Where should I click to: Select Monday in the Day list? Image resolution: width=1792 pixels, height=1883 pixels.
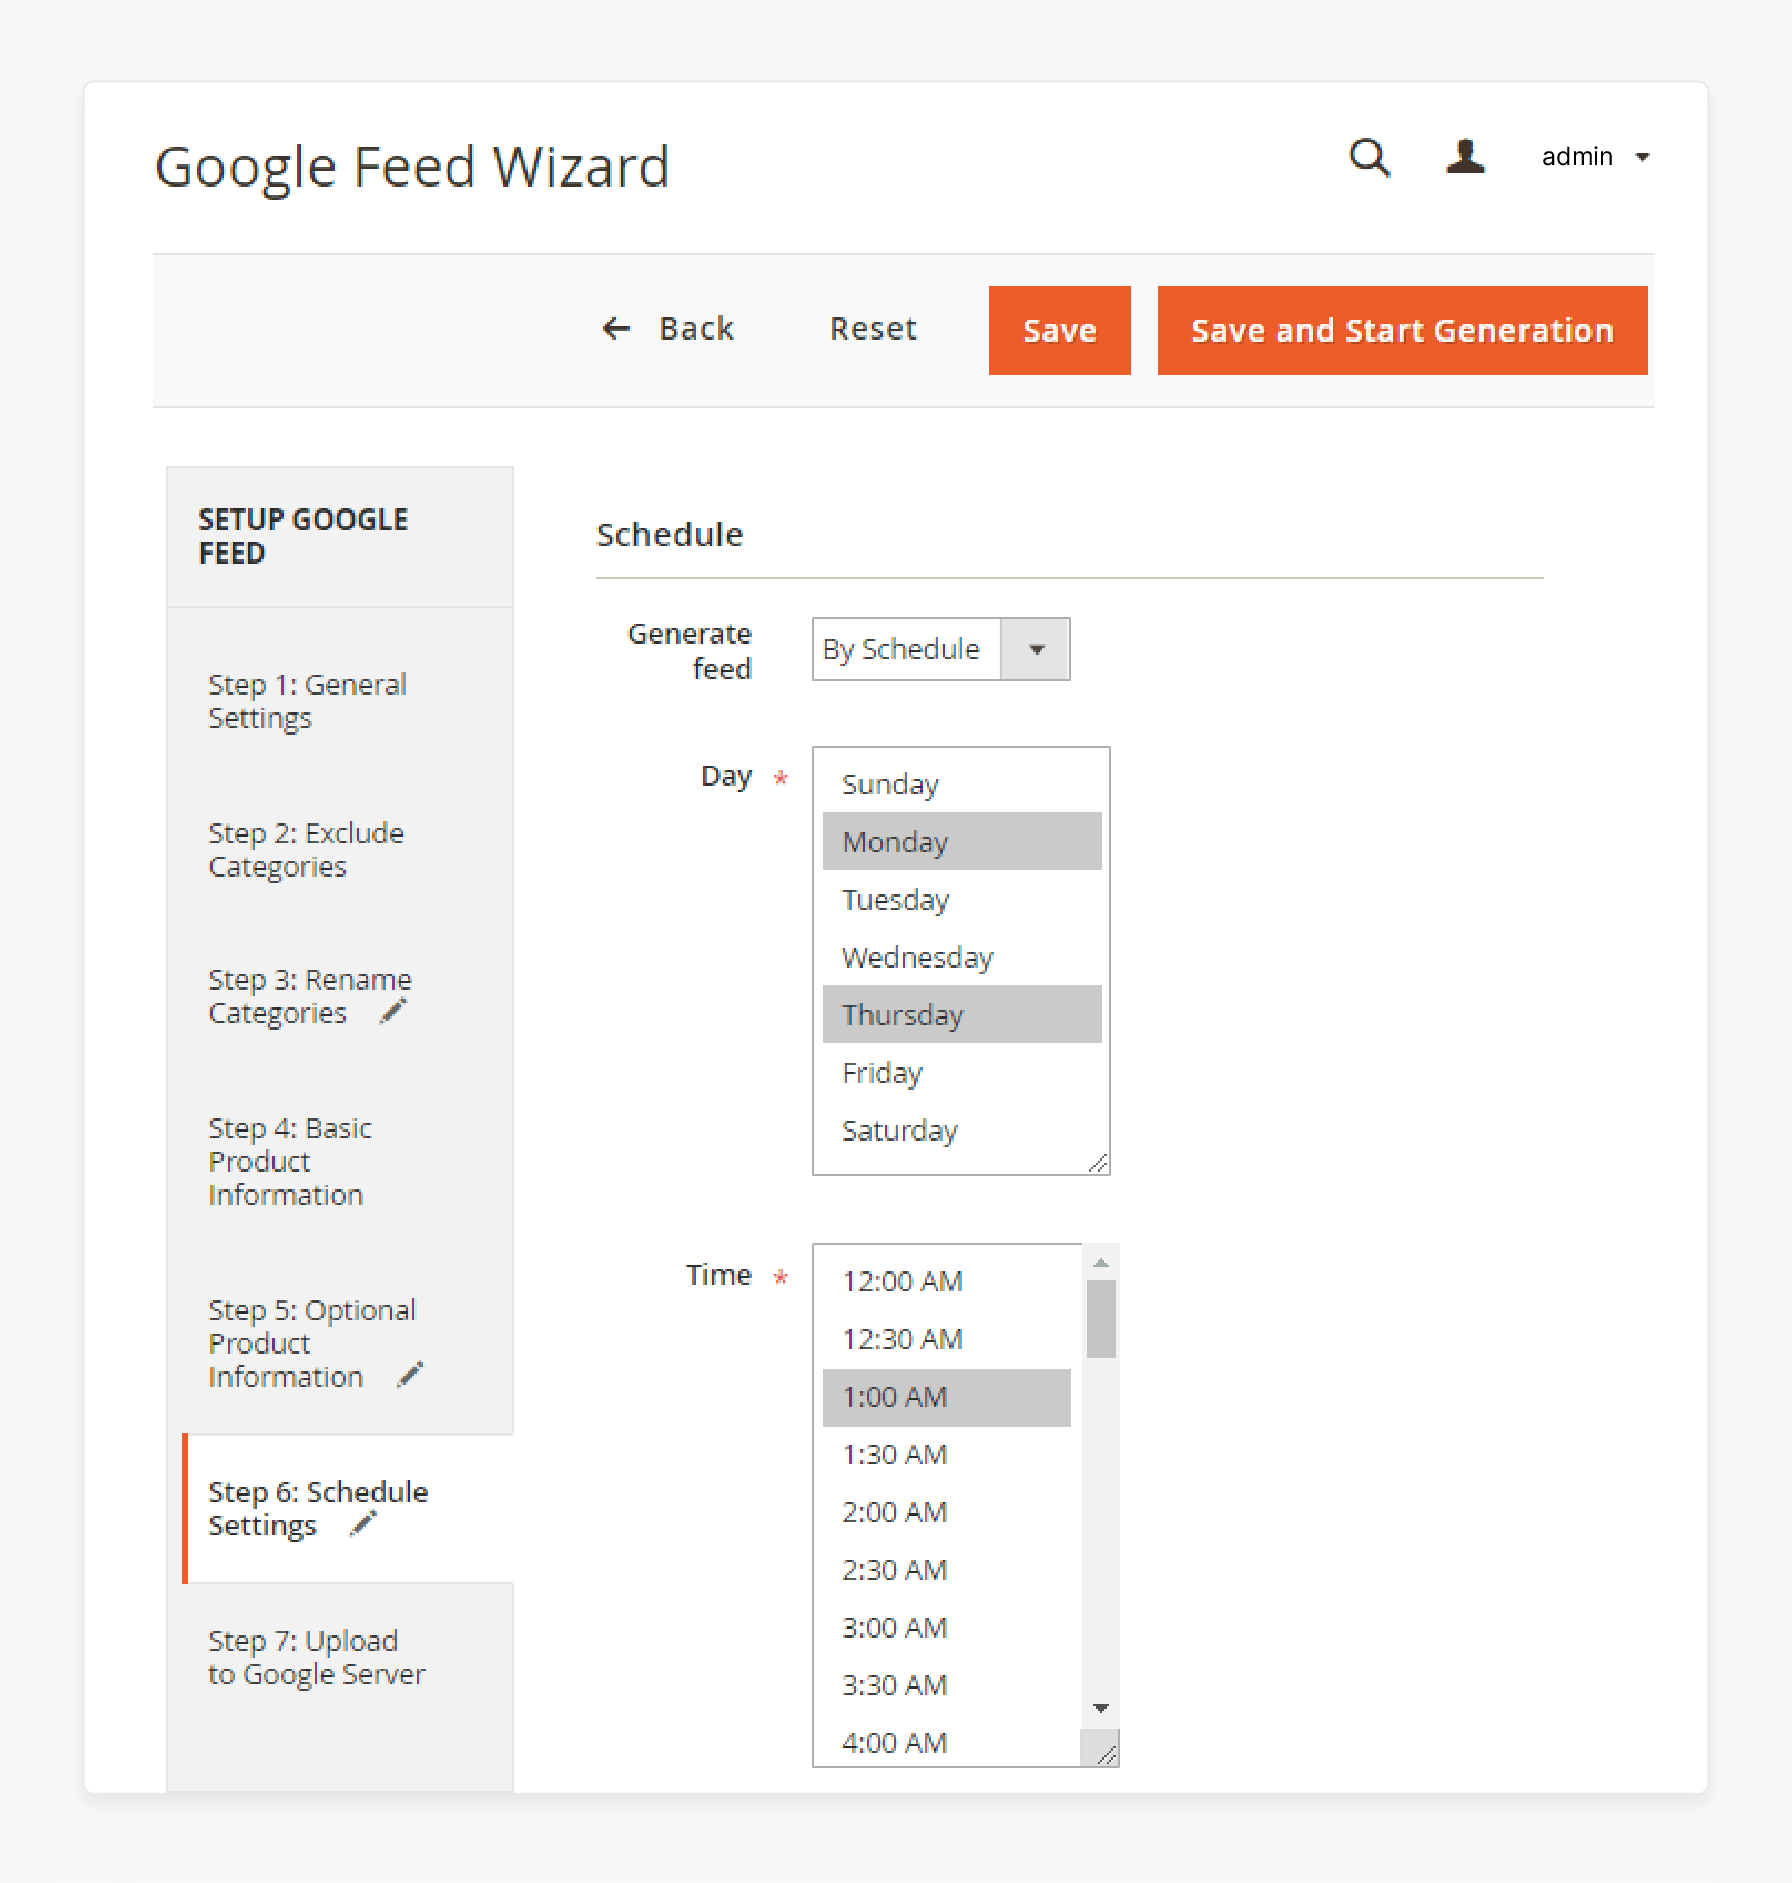(x=962, y=841)
